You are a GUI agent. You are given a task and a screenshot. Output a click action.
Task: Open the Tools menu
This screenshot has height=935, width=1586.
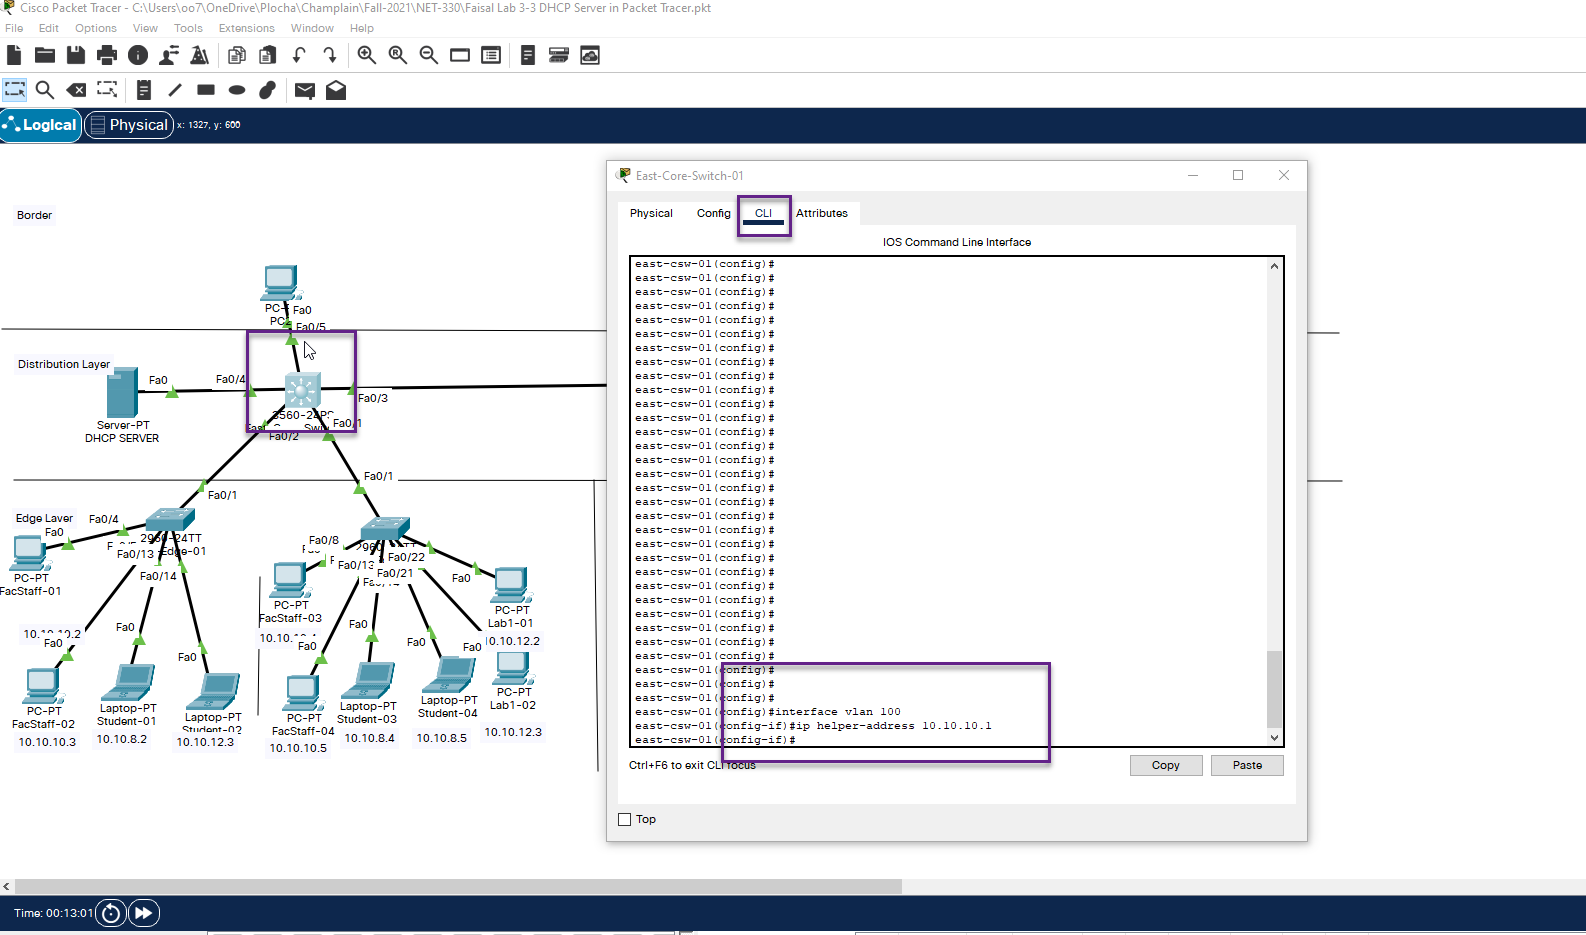[188, 28]
